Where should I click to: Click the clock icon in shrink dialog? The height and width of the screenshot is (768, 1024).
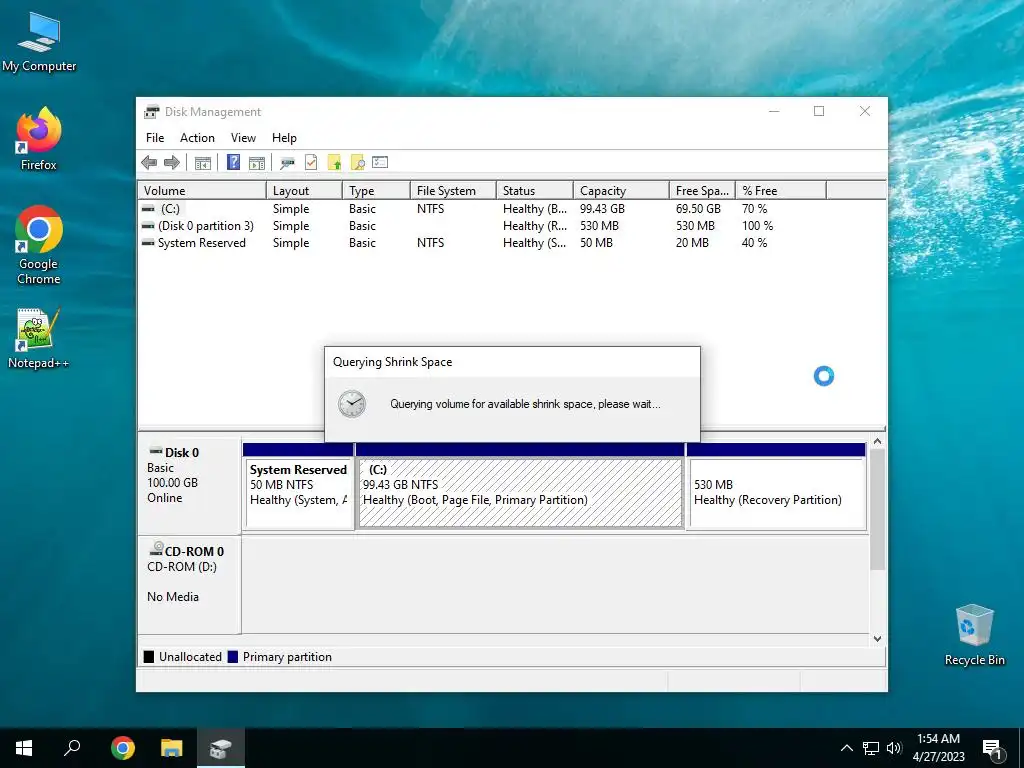click(352, 404)
